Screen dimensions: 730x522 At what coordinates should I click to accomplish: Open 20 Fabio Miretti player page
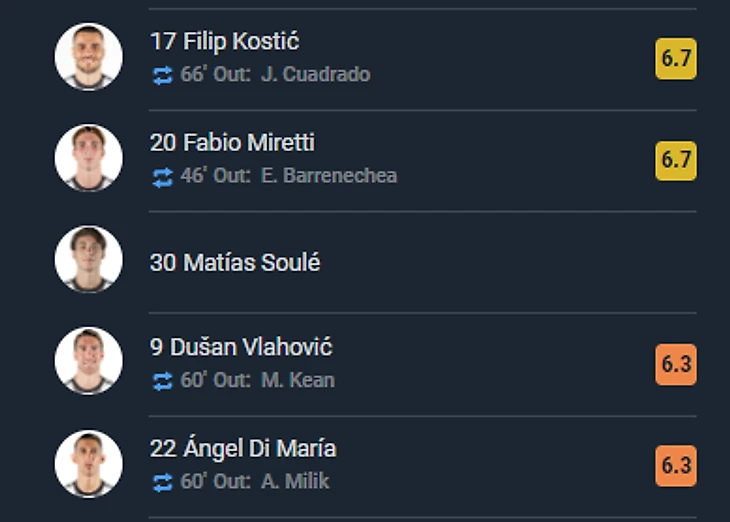(x=232, y=143)
